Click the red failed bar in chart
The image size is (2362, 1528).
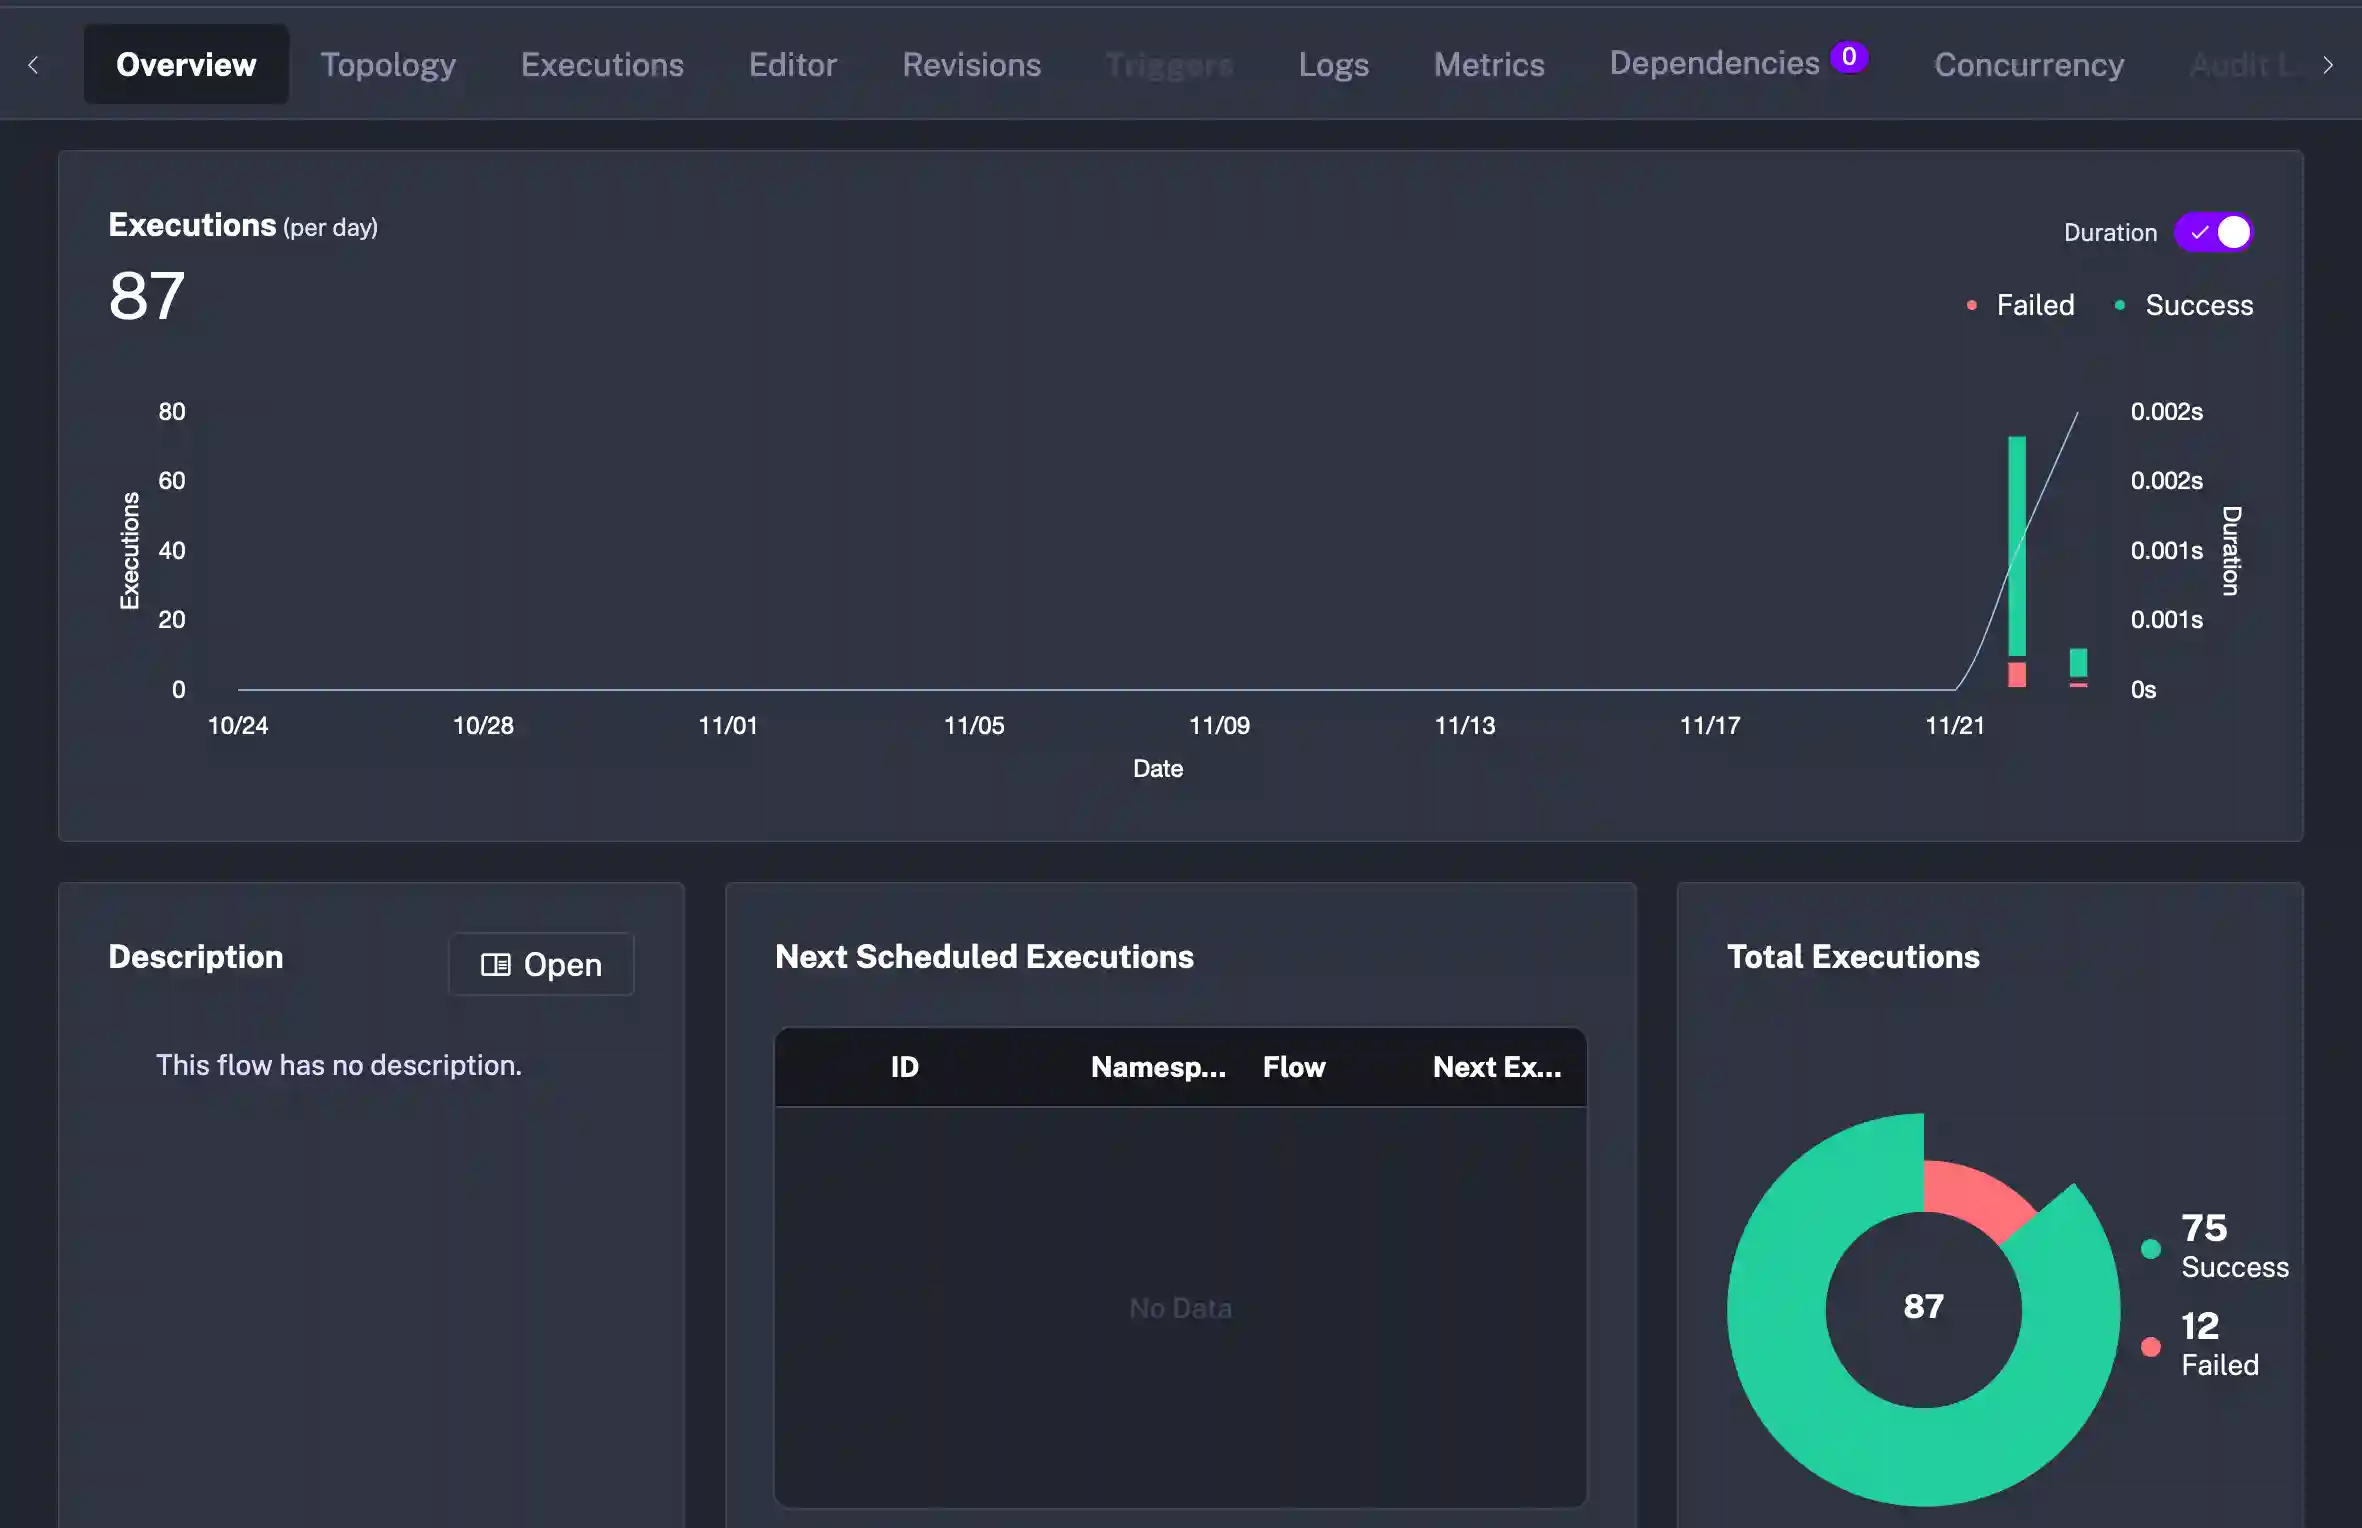[2016, 674]
